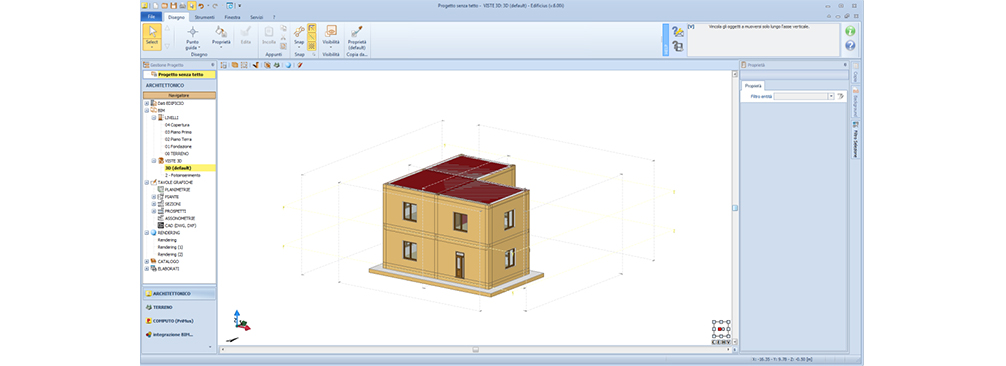The width and height of the screenshot is (1006, 366).
Task: Click the ARCHITETTONICO section button
Action: (179, 293)
